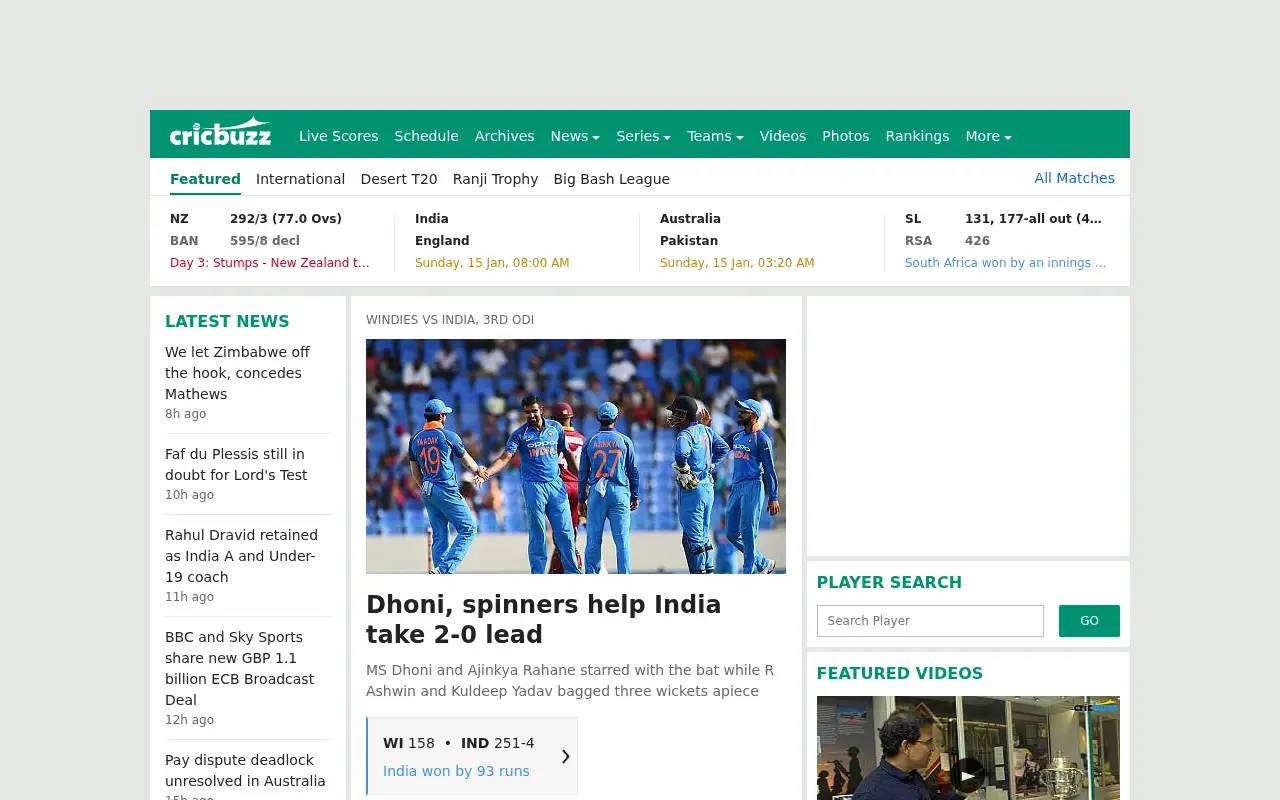Open the SL vs RSA match result
Image resolution: width=1280 pixels, height=800 pixels.
coord(1007,241)
